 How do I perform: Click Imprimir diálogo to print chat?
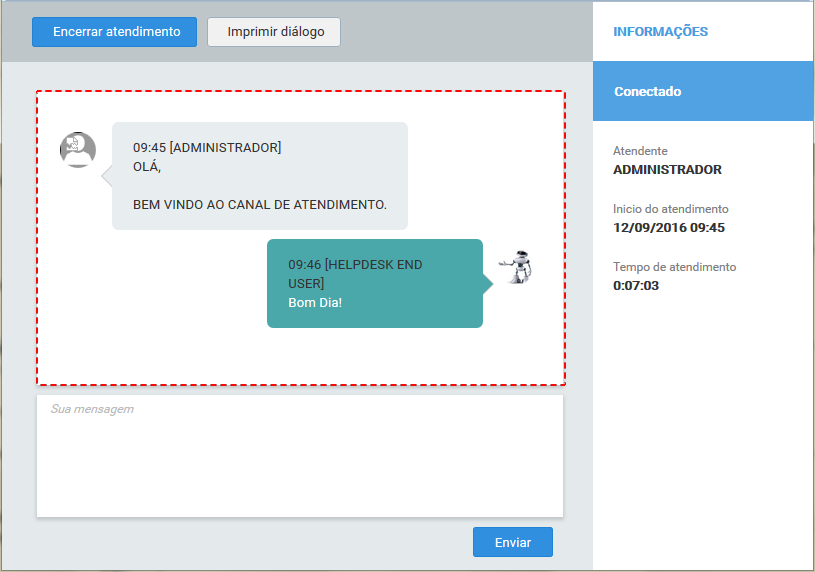click(x=274, y=32)
